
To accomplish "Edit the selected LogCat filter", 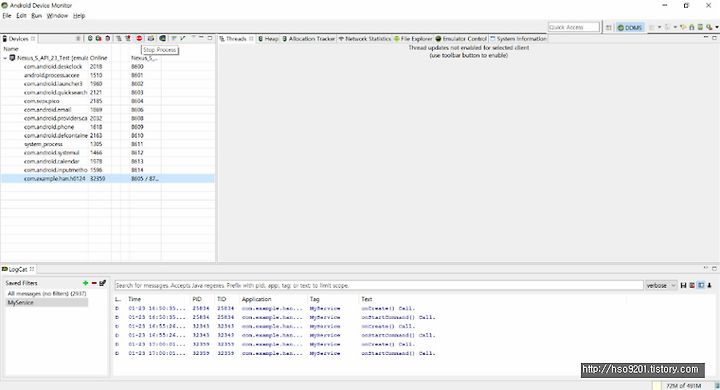I will coord(102,283).
